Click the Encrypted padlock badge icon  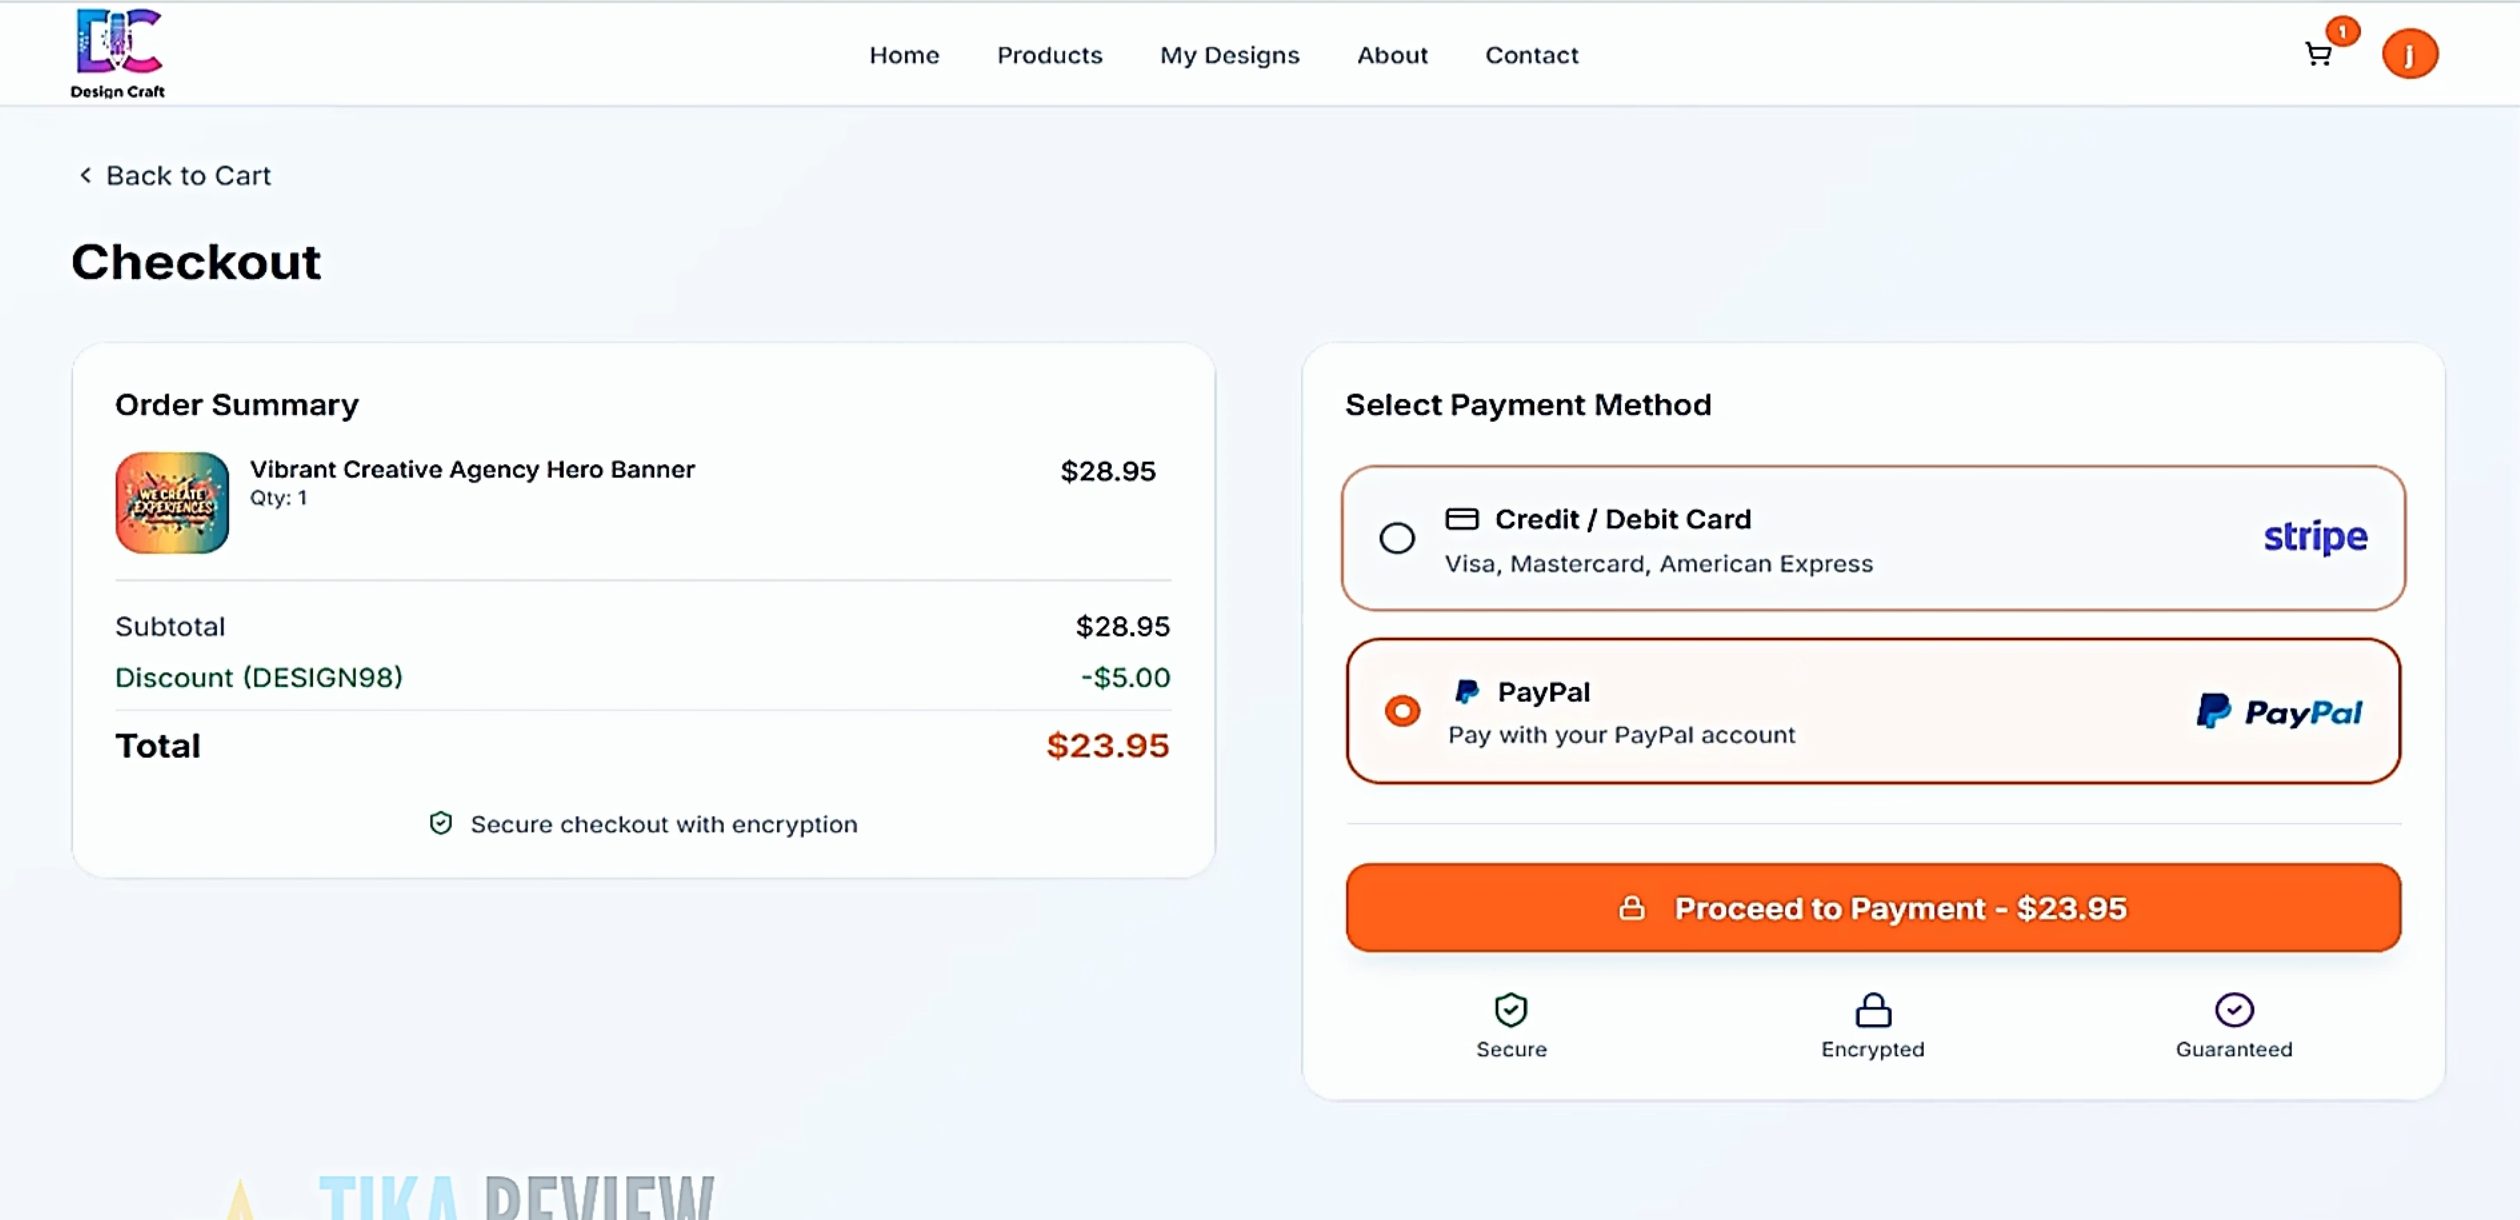point(1872,1010)
